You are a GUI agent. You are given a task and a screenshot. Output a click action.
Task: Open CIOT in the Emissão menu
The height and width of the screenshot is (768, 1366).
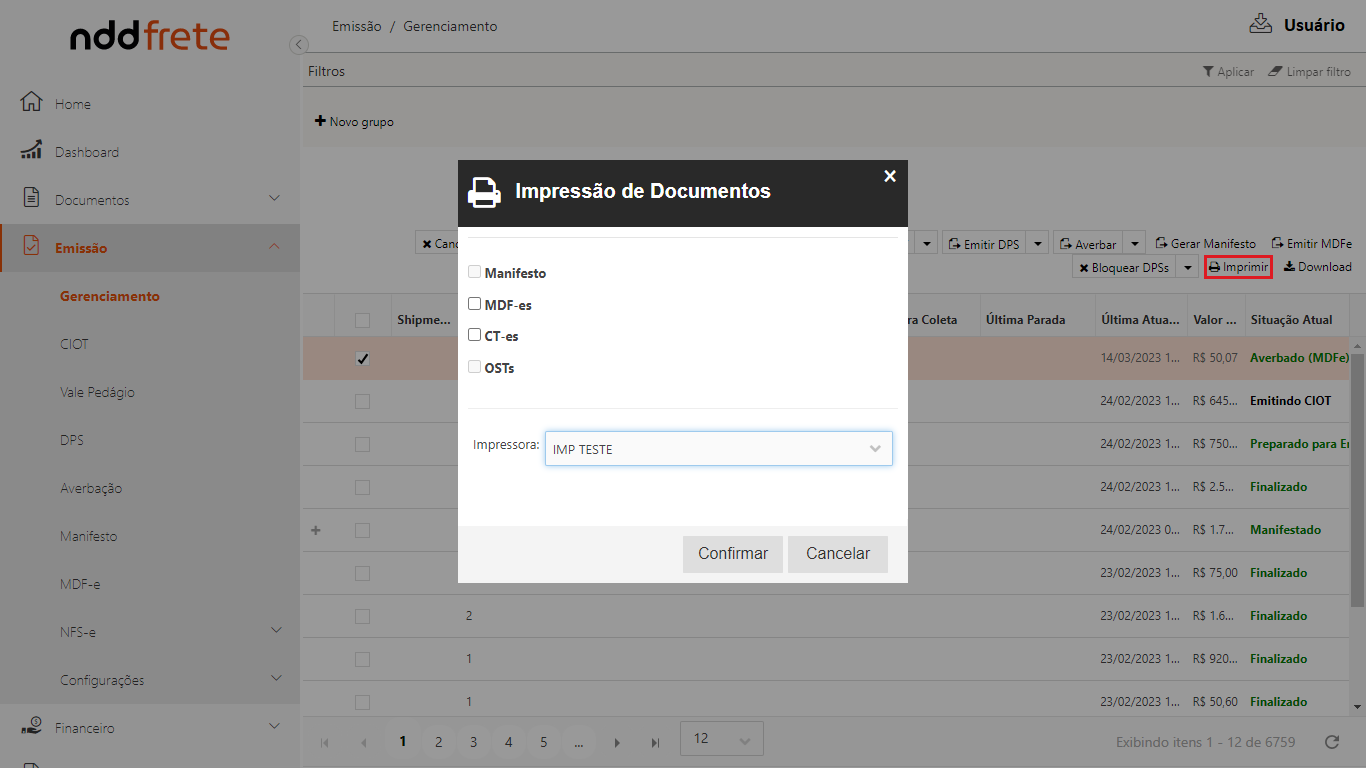point(74,344)
